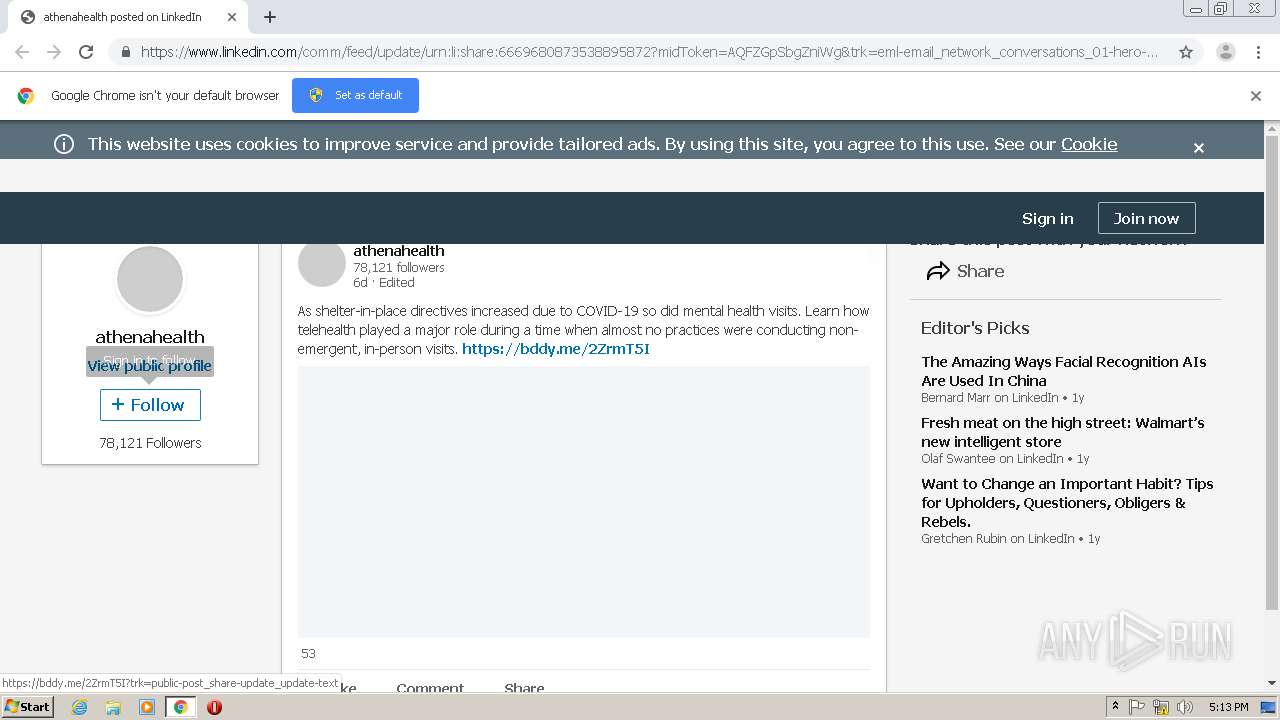1280x720 pixels.
Task: Dismiss the default browser notification bar
Action: [1256, 96]
